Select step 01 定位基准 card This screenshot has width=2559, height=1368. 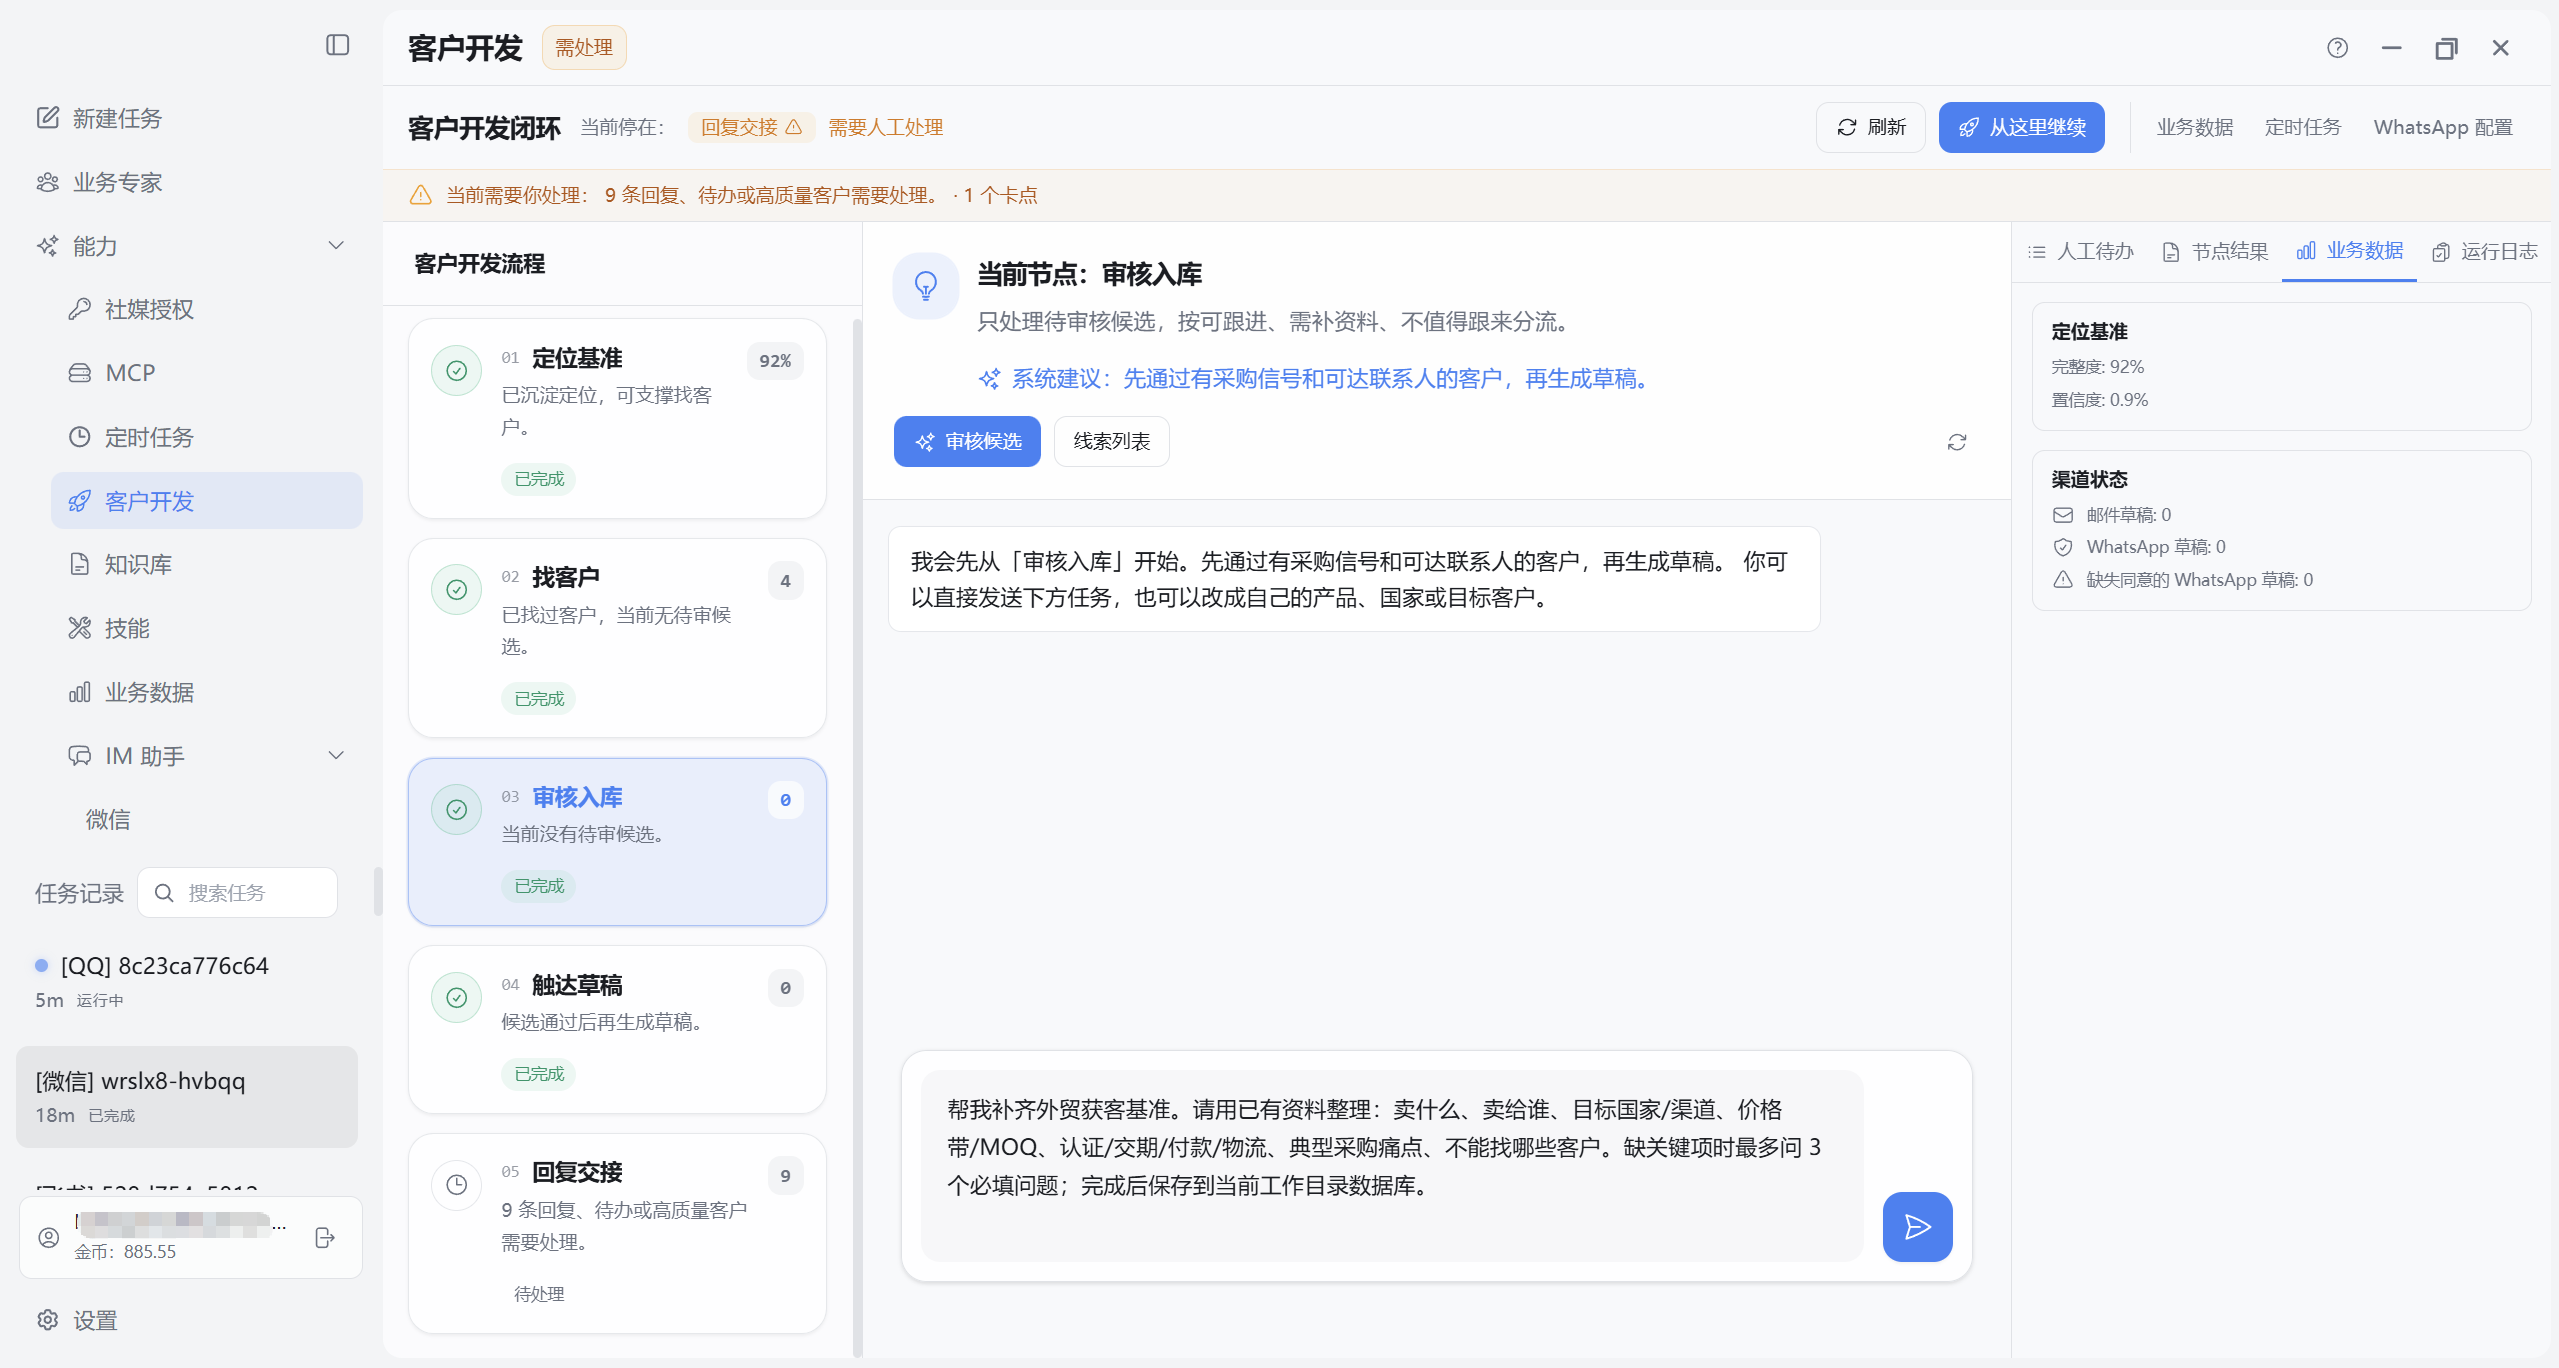click(x=617, y=418)
